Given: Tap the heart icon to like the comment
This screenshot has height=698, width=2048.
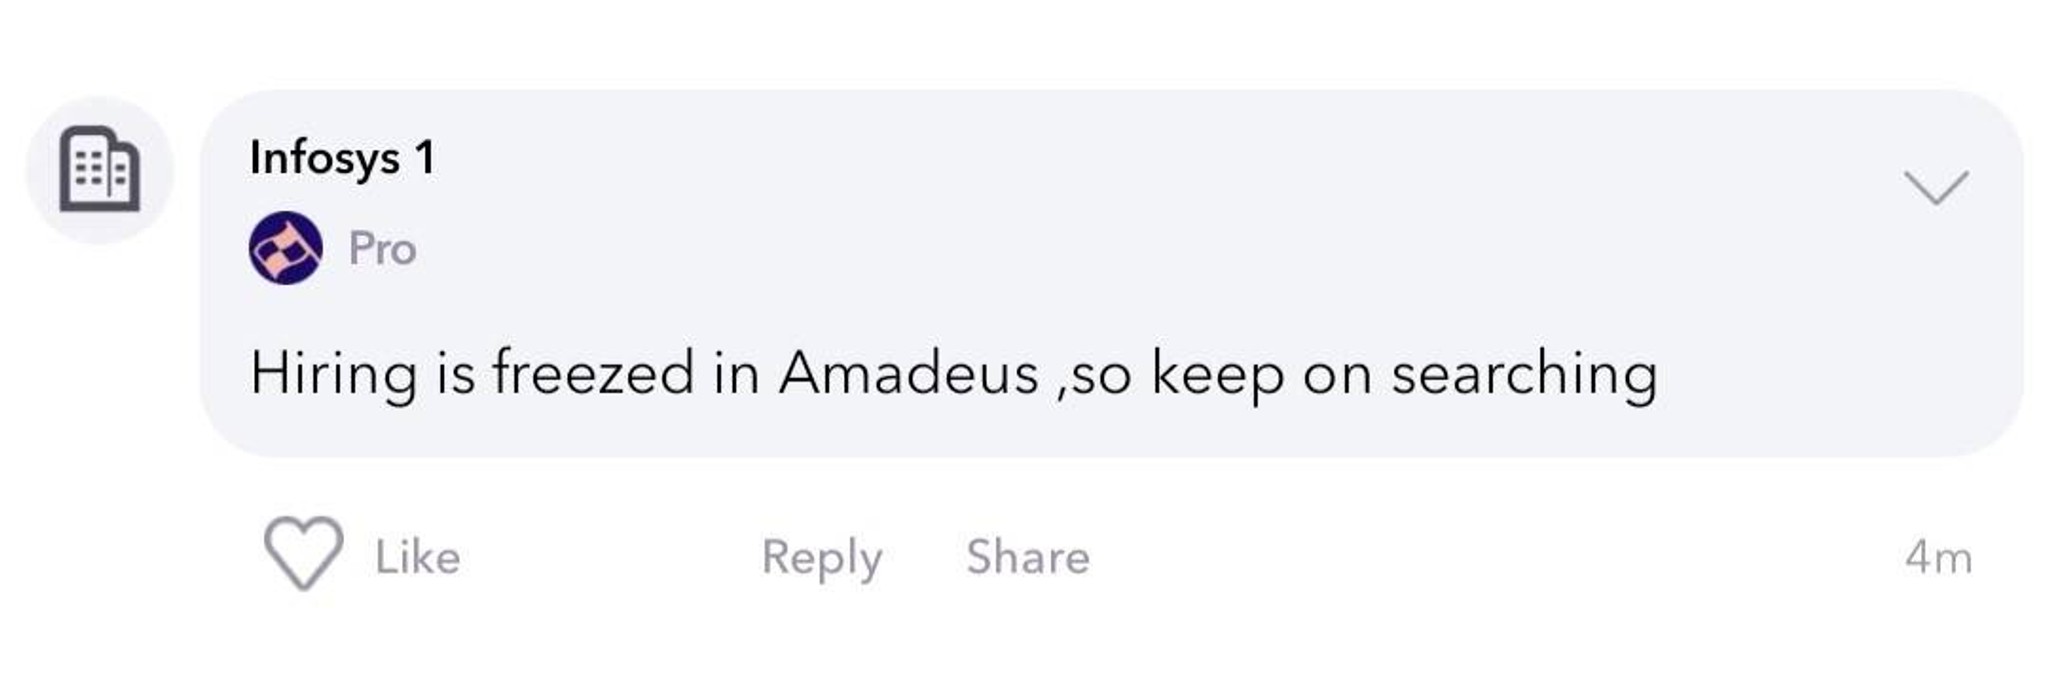Looking at the screenshot, I should point(303,553).
